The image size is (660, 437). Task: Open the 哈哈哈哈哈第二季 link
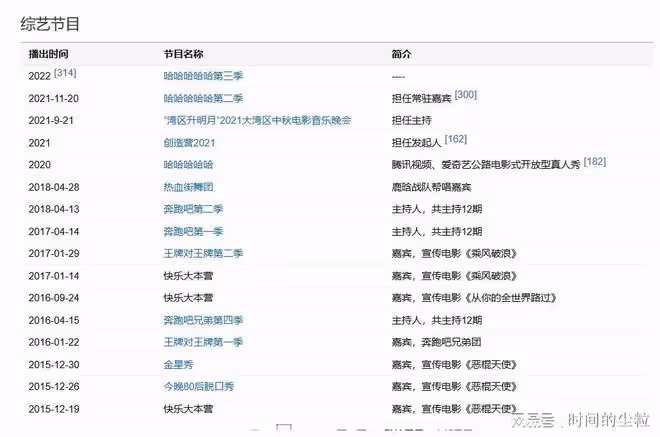(203, 98)
